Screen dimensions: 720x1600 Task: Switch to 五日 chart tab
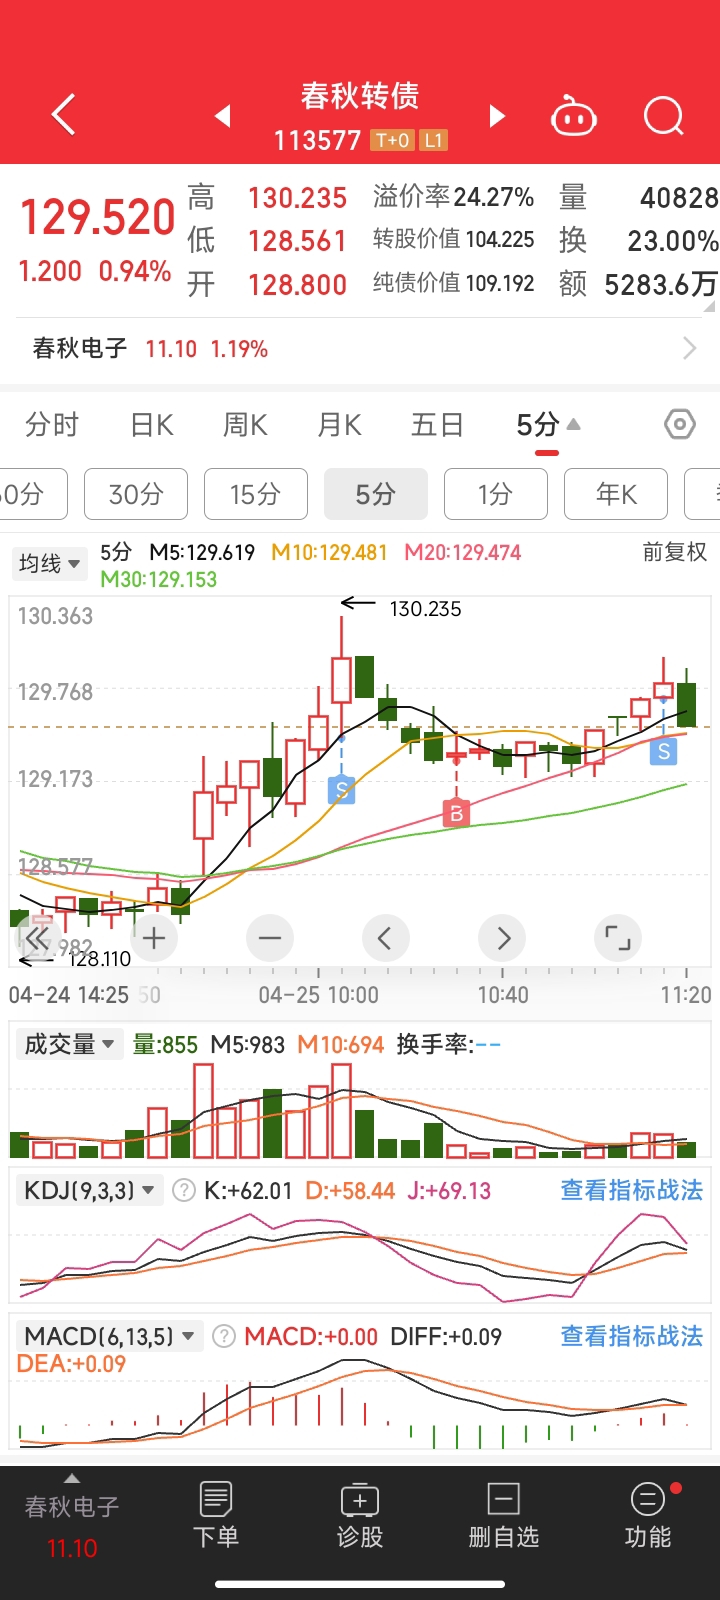tap(437, 425)
